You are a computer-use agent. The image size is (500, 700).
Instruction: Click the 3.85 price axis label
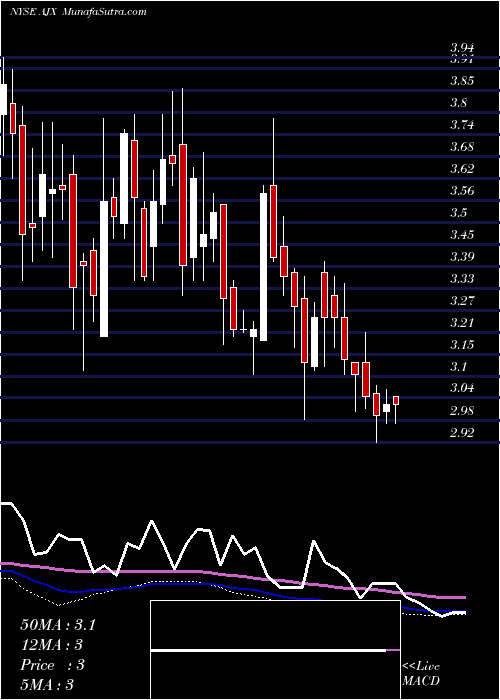[x=462, y=81]
